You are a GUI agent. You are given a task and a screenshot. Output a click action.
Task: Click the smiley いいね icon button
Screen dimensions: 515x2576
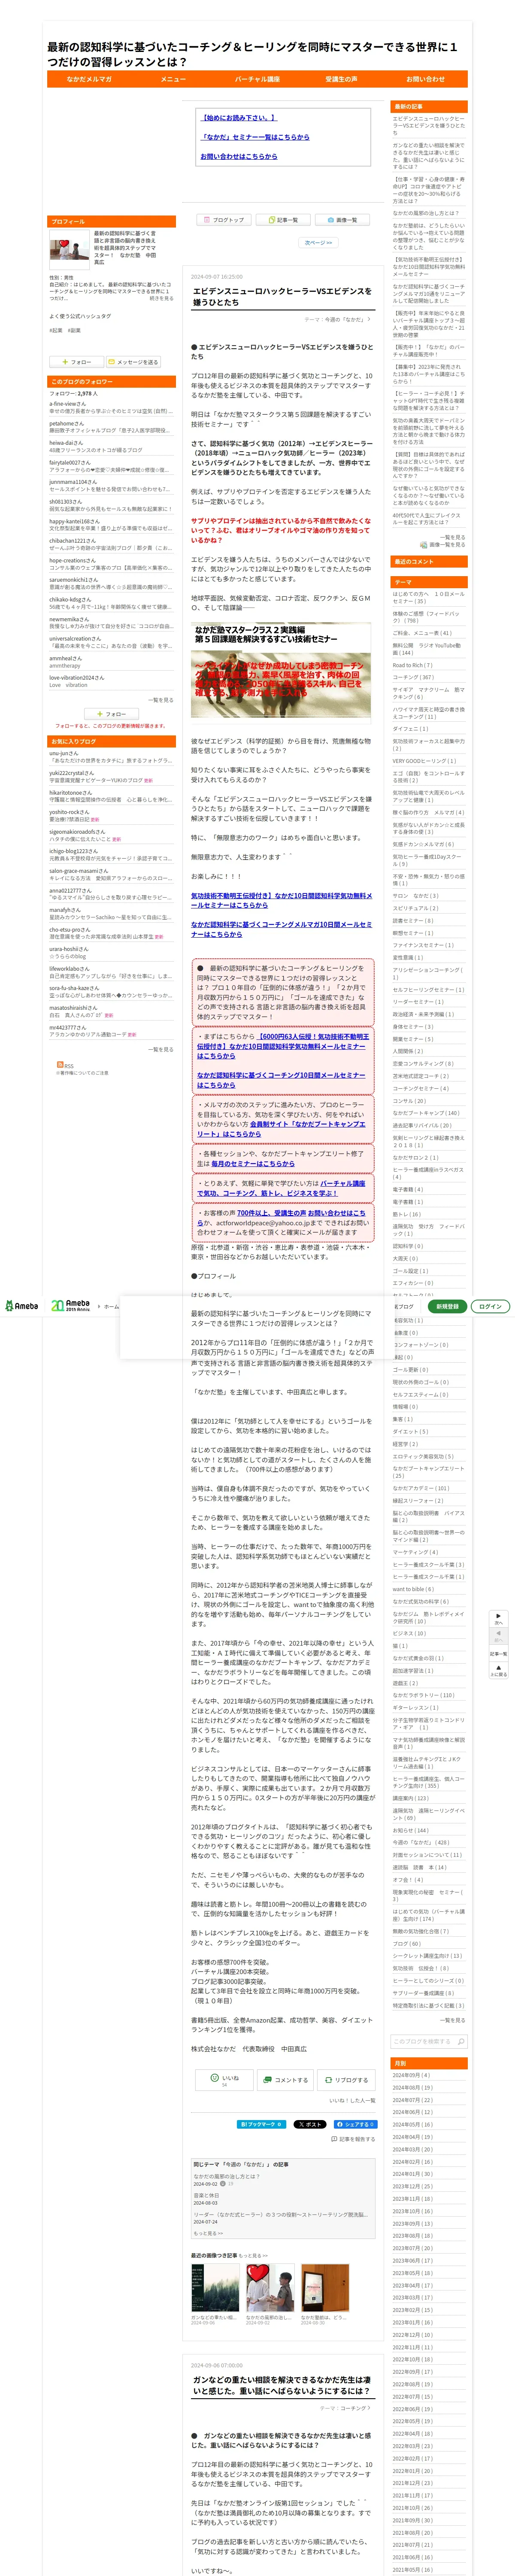(x=224, y=2080)
